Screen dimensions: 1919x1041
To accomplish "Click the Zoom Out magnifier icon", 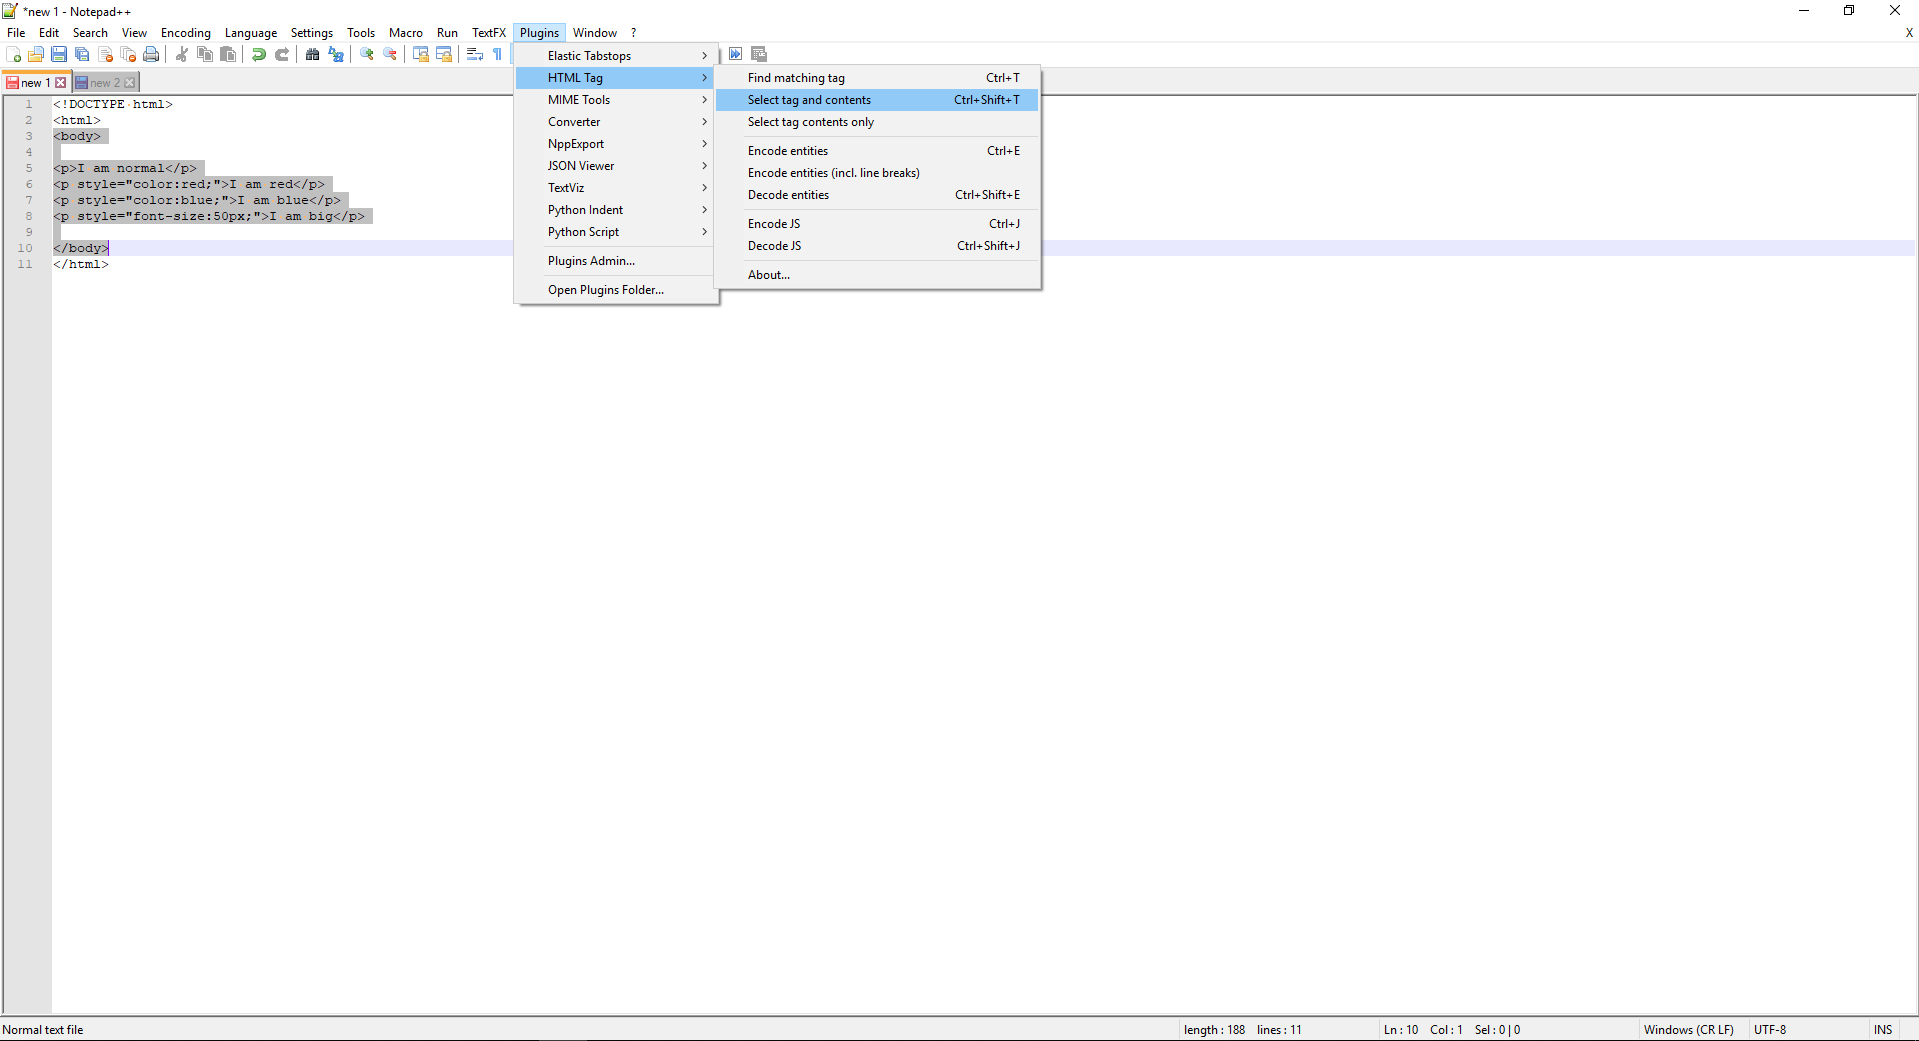I will [x=390, y=55].
